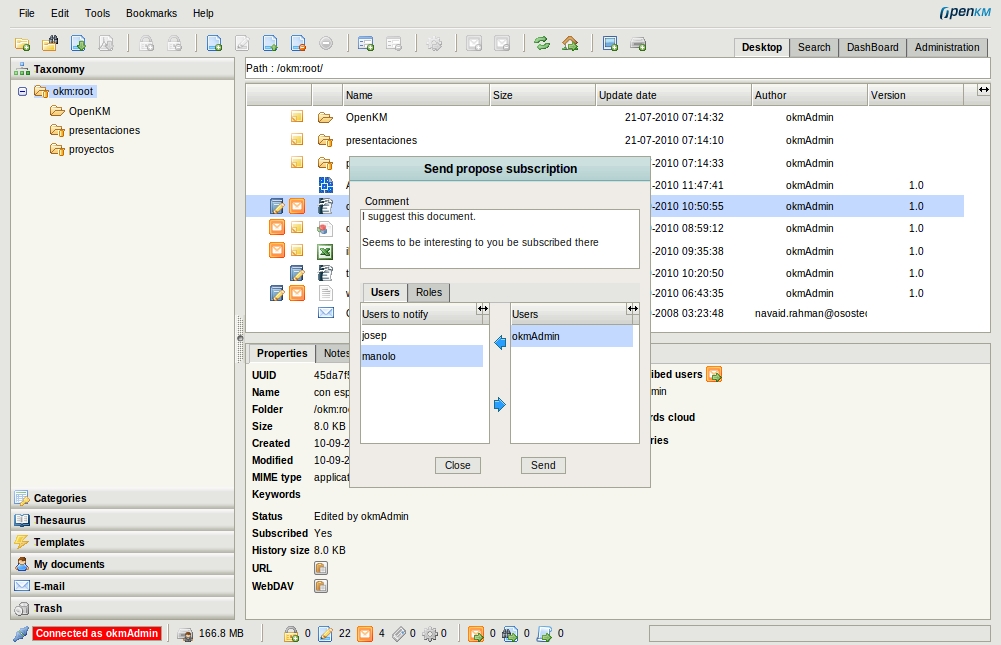The image size is (1001, 645).
Task: Select the OpenKM folder in tree
Action: tap(89, 111)
